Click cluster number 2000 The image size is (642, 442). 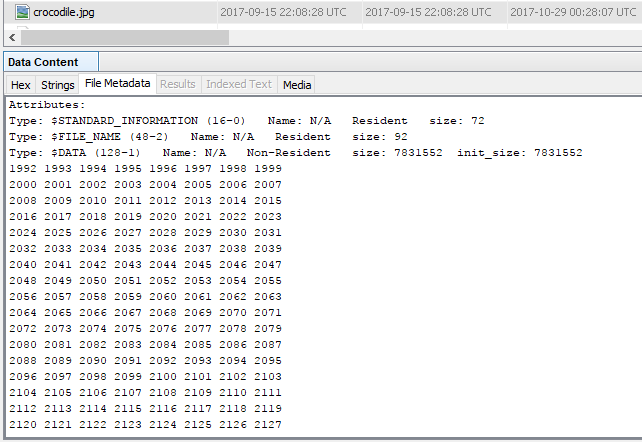pos(23,185)
